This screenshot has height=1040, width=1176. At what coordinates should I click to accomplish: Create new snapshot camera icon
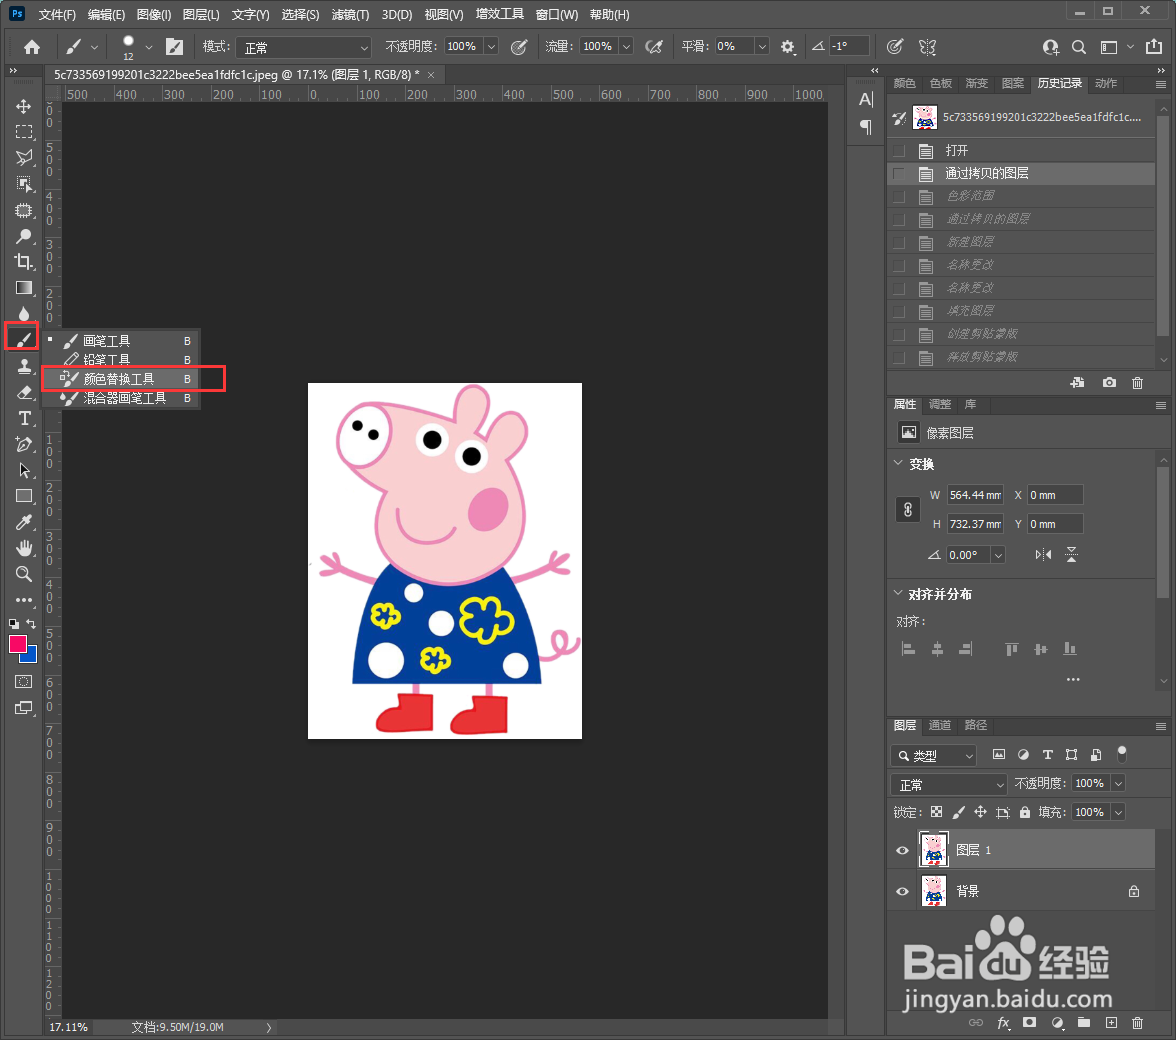1108,382
